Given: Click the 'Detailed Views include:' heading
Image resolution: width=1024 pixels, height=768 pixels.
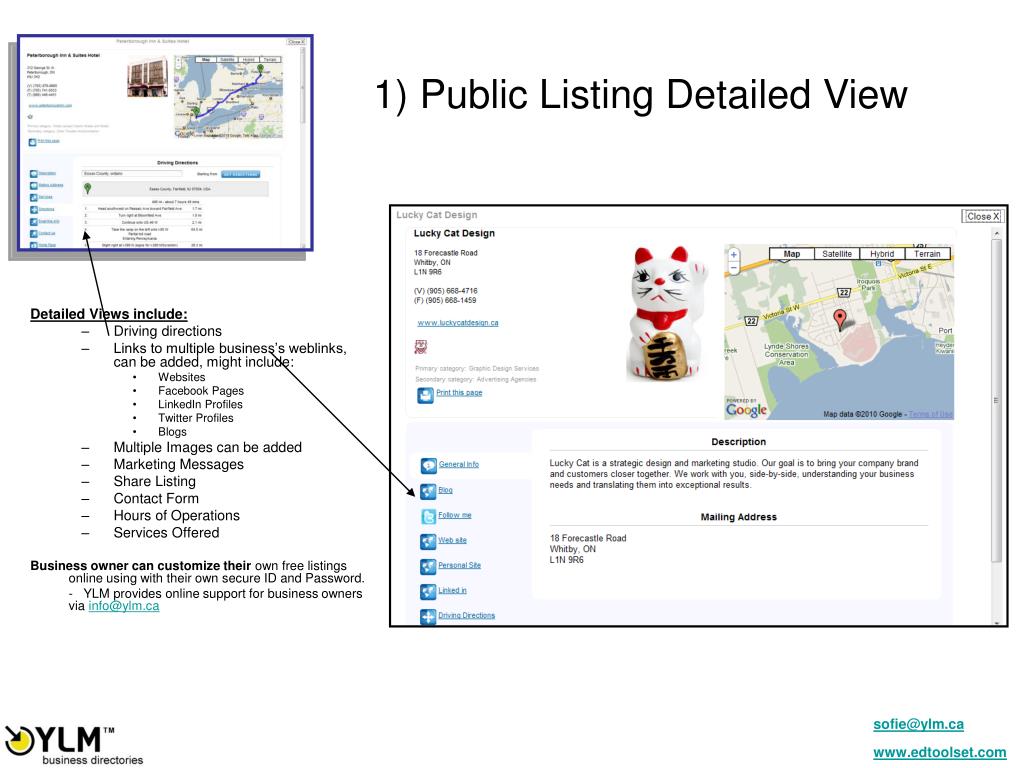Looking at the screenshot, I should click(108, 314).
